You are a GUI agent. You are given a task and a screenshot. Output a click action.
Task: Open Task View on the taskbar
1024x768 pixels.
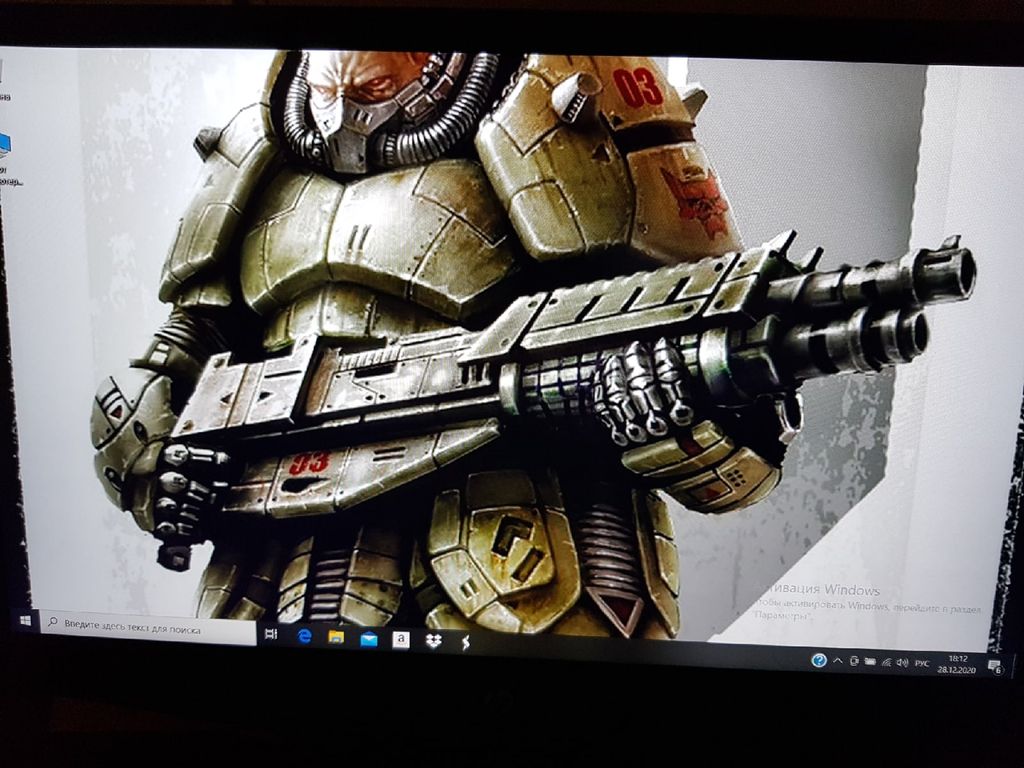click(271, 633)
